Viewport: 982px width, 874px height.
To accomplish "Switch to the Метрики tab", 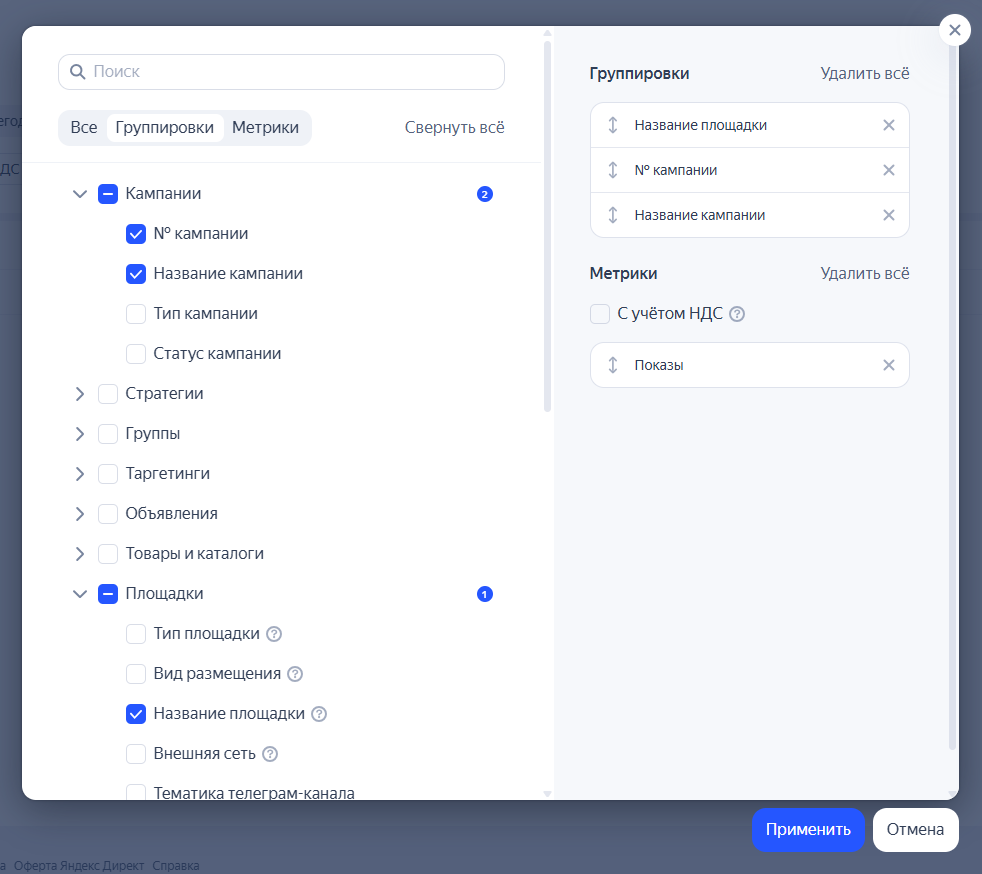I will pos(265,128).
